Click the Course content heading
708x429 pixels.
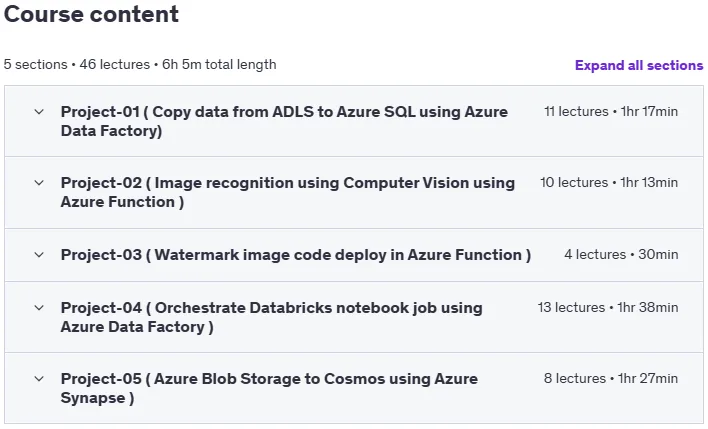91,14
